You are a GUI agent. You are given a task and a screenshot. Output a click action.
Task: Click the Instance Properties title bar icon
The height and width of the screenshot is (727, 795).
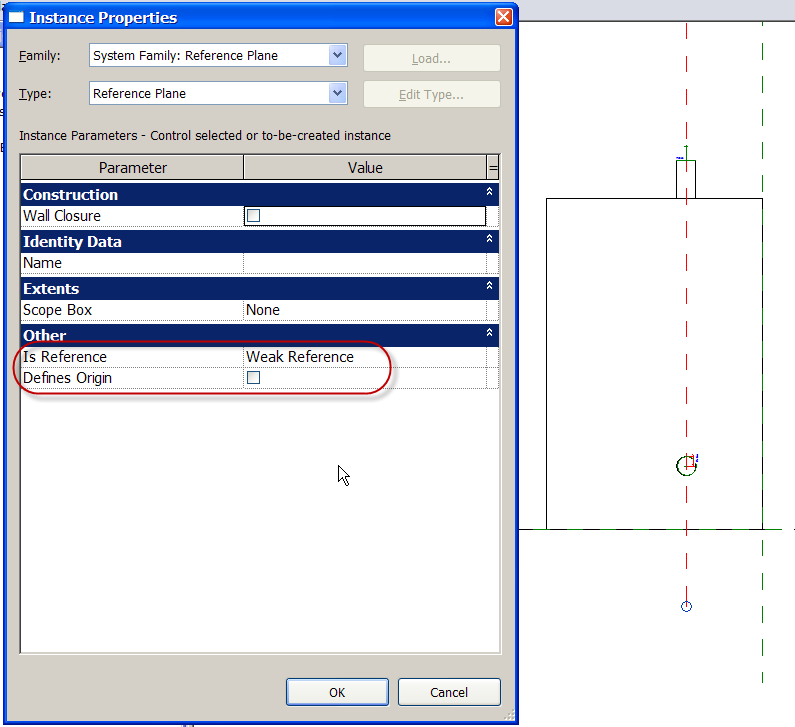click(16, 17)
